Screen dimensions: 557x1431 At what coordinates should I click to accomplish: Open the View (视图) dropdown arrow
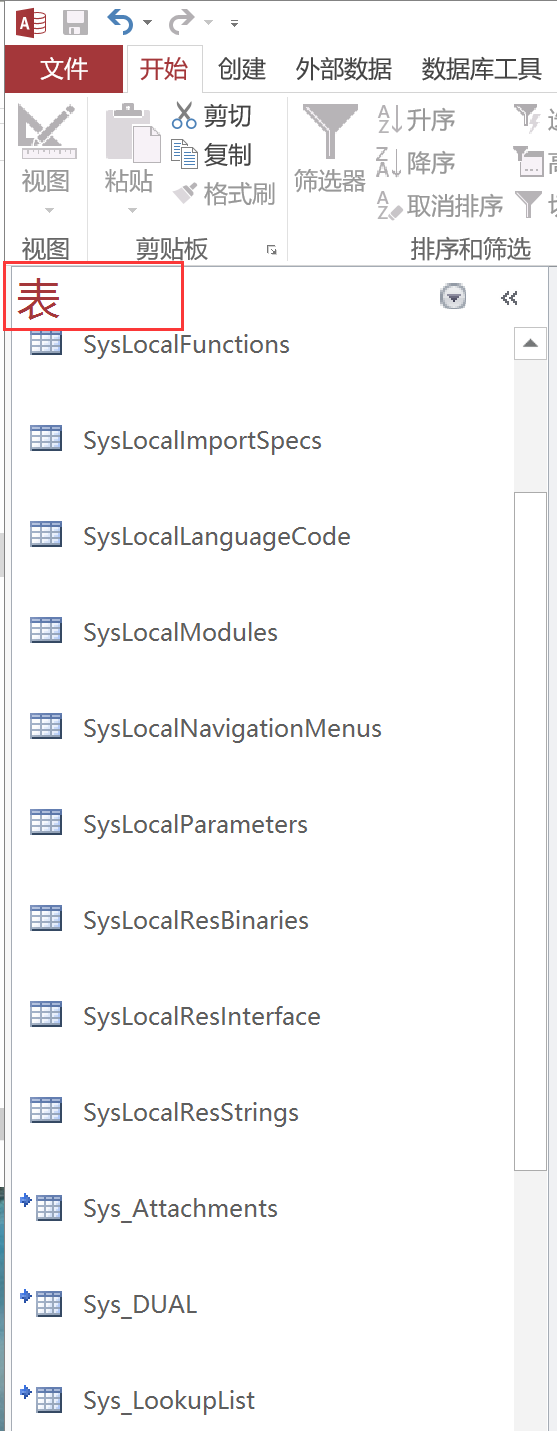(x=47, y=211)
